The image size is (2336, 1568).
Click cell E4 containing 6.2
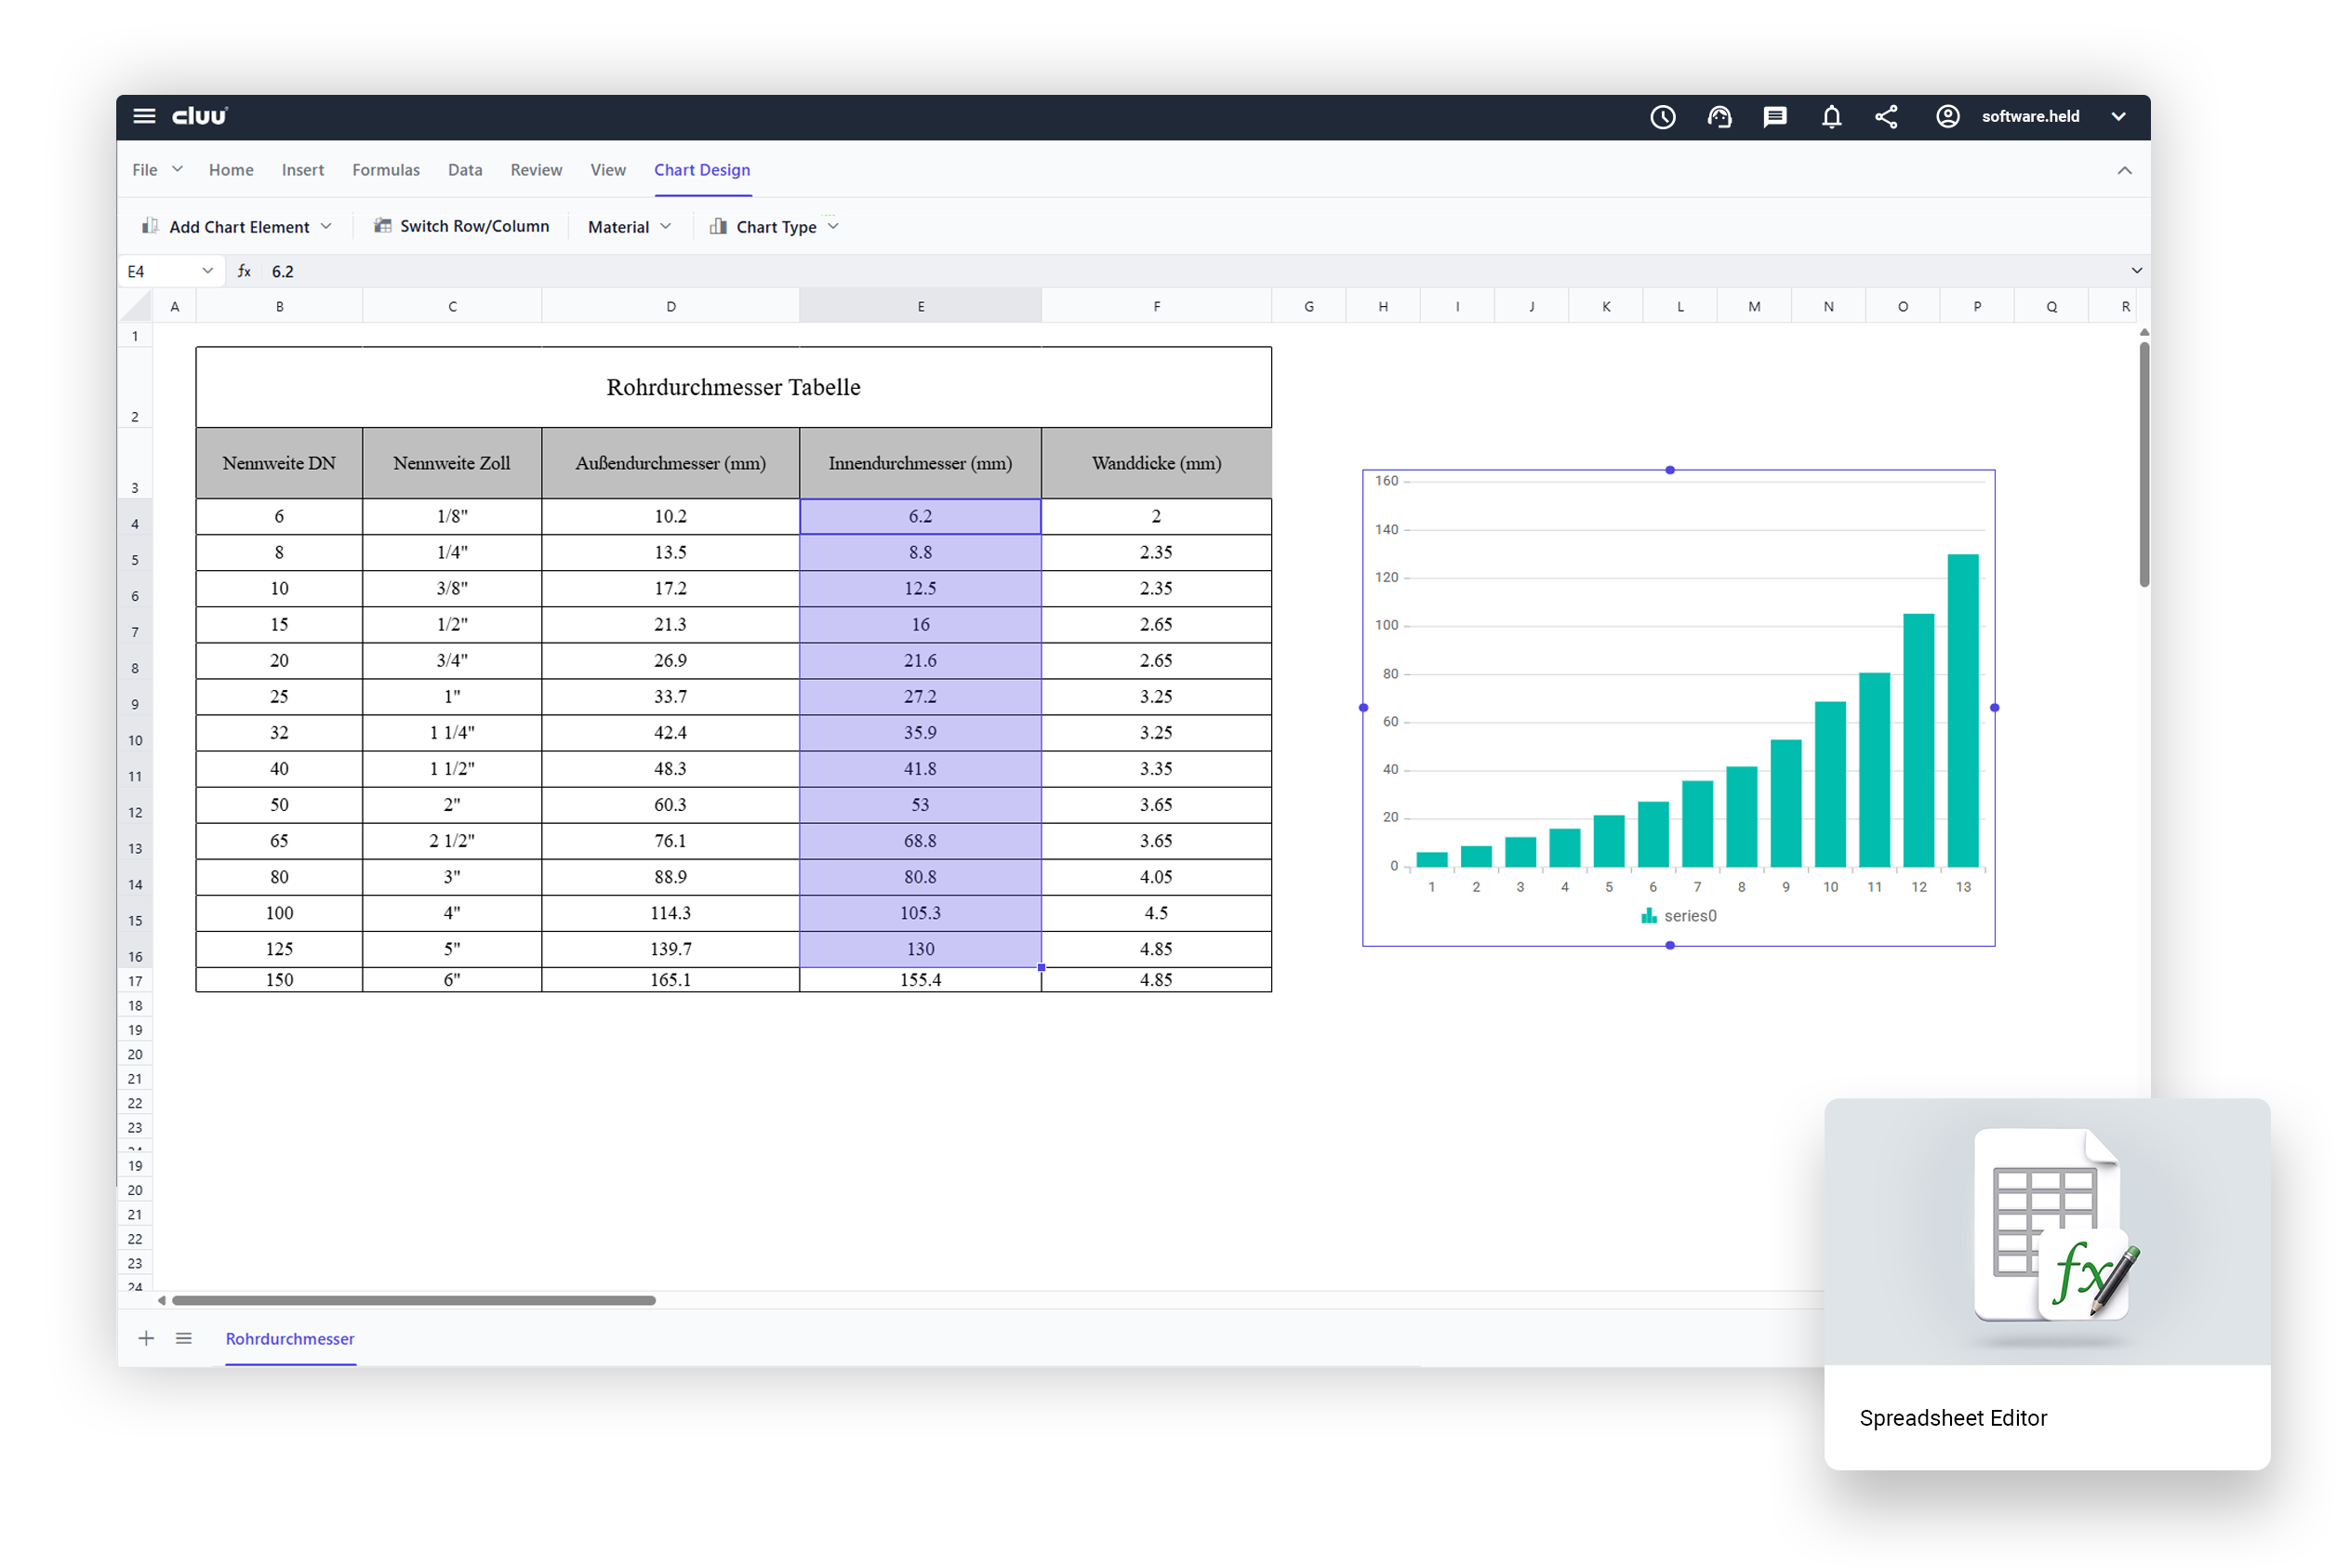[920, 517]
